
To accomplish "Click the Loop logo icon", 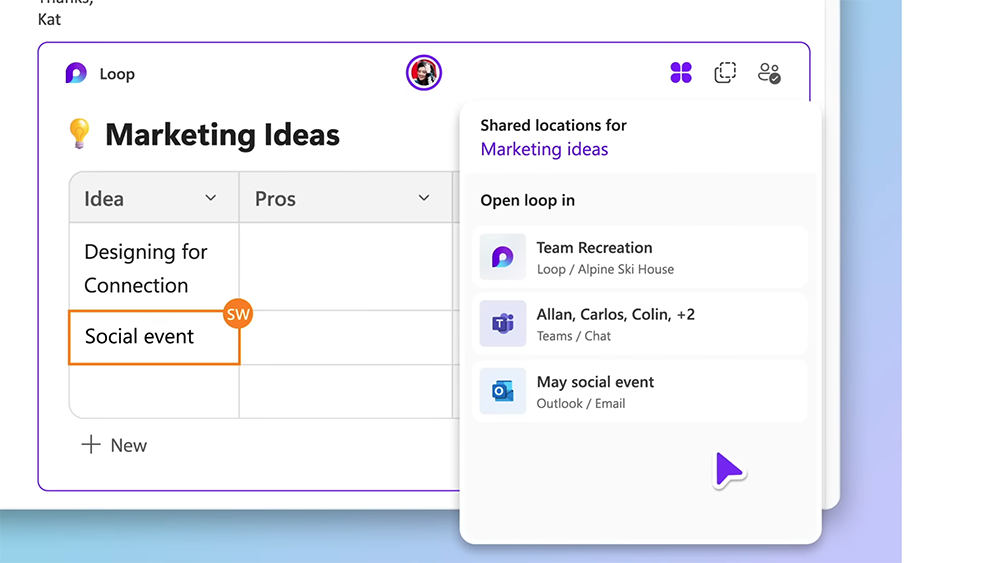I will [x=76, y=73].
